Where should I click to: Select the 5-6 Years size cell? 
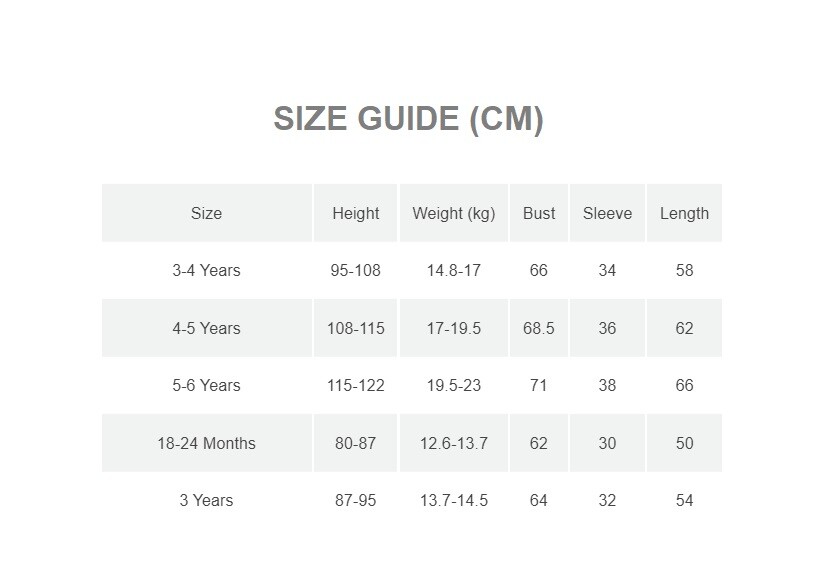206,385
